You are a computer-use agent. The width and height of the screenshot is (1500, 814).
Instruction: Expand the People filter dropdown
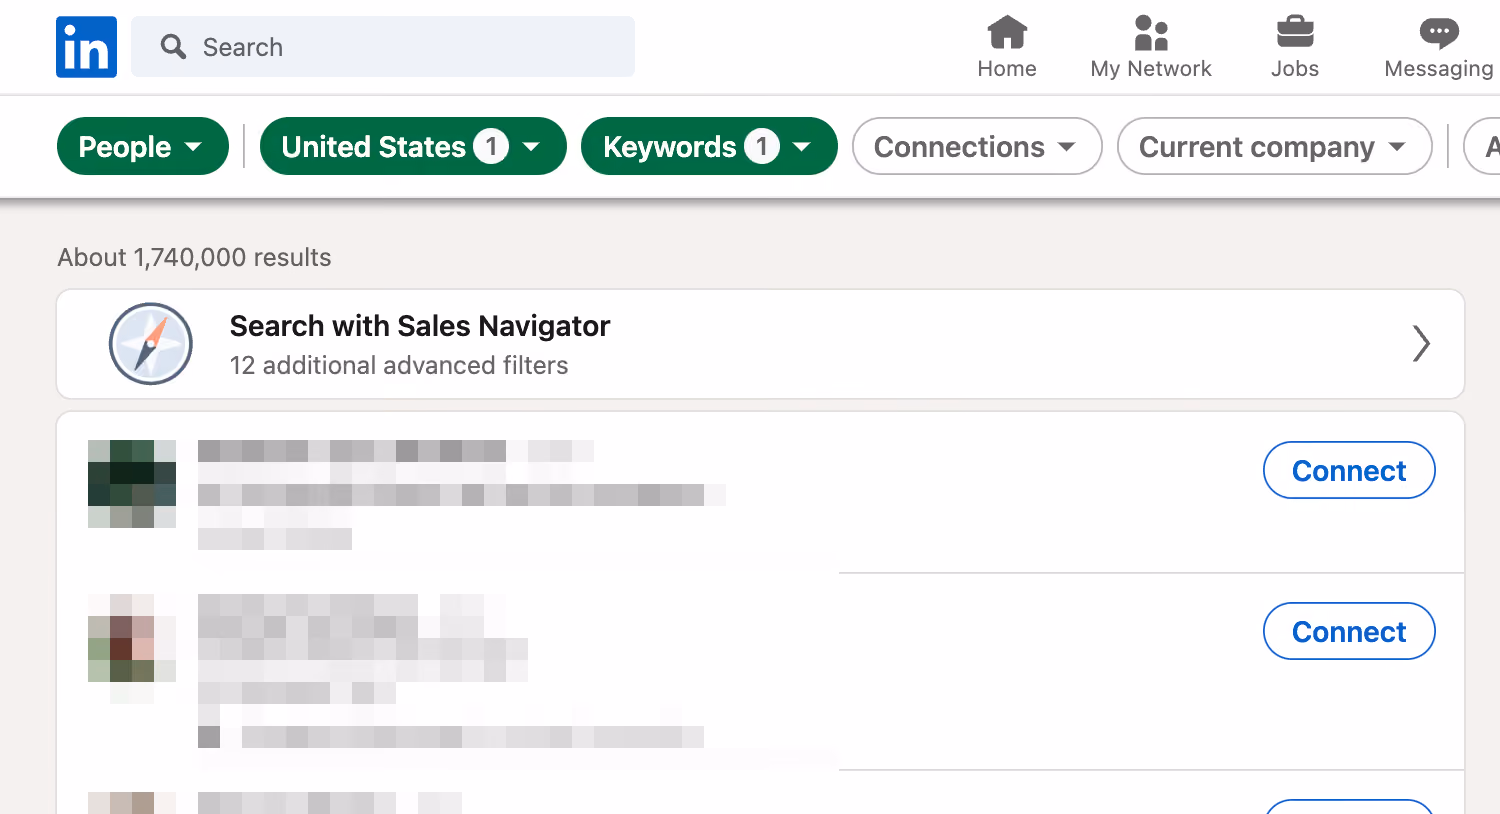pos(143,146)
